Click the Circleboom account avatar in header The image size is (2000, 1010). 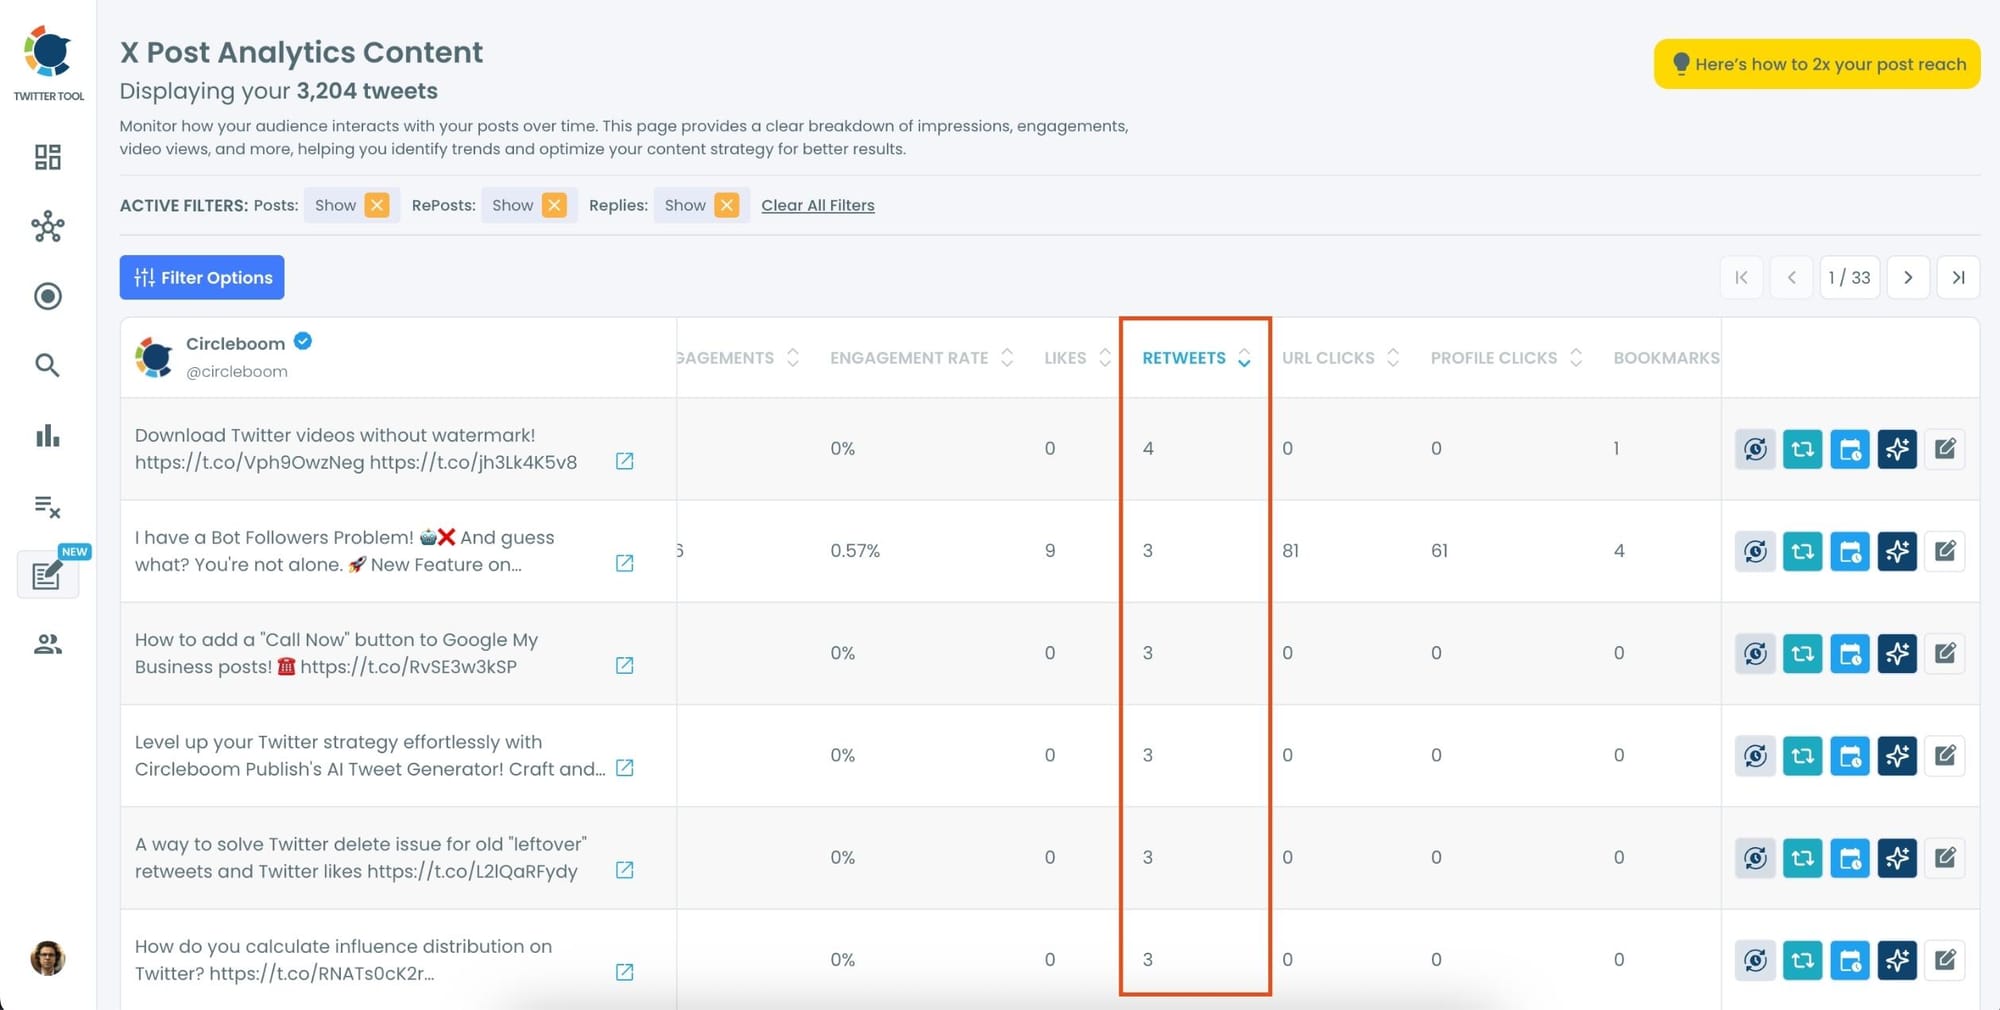tap(154, 357)
